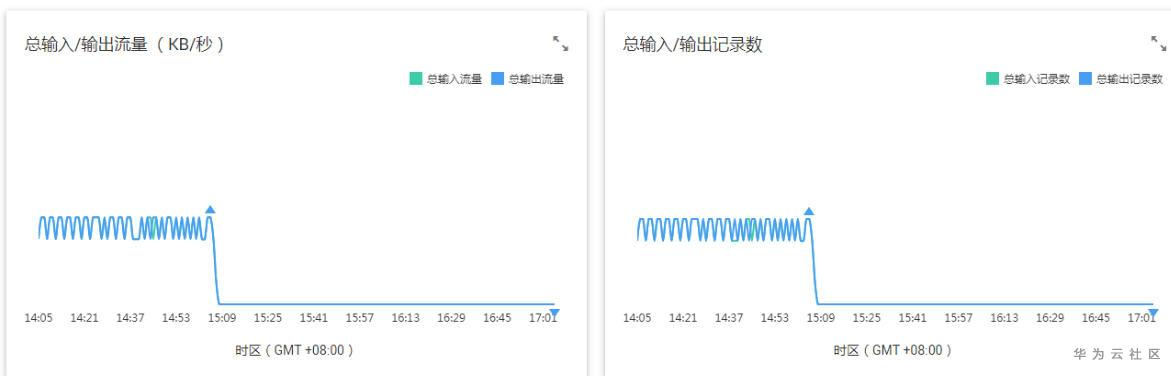The height and width of the screenshot is (376, 1171).
Task: Click the max-value triangle marker in traffic chart
Action: coord(210,210)
